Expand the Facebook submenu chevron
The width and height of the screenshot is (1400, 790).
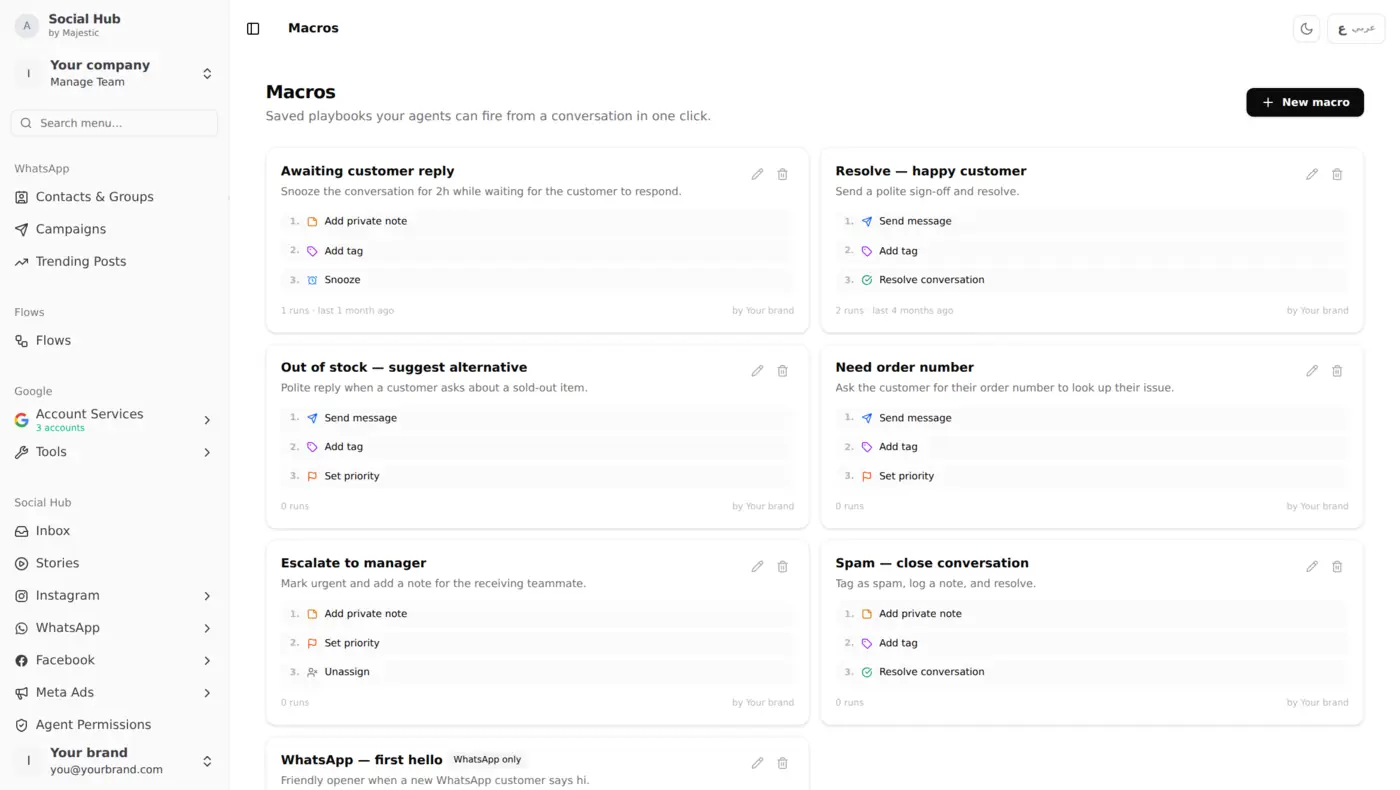207,660
